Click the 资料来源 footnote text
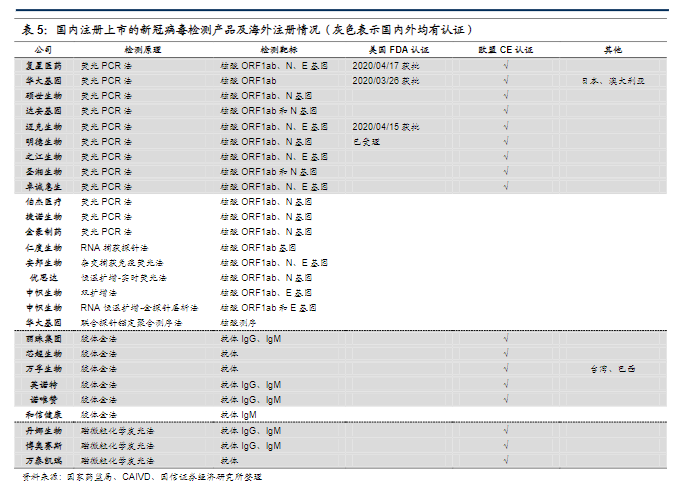This screenshot has width=684, height=487. (x=140, y=477)
